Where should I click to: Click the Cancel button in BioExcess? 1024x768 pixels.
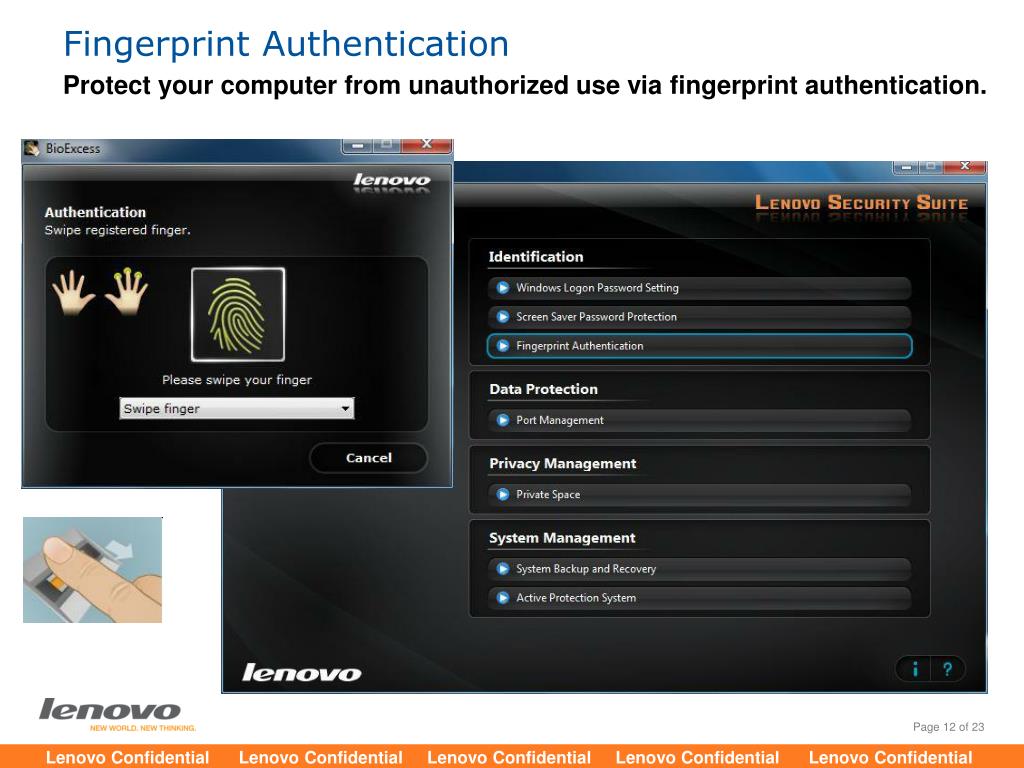(x=368, y=458)
